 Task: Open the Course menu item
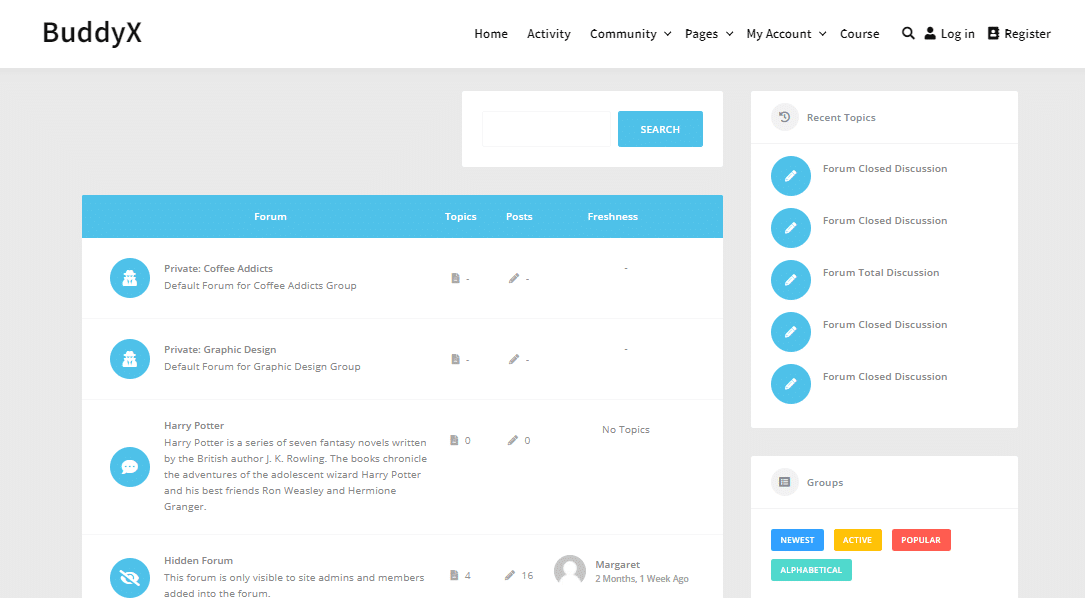(x=859, y=34)
